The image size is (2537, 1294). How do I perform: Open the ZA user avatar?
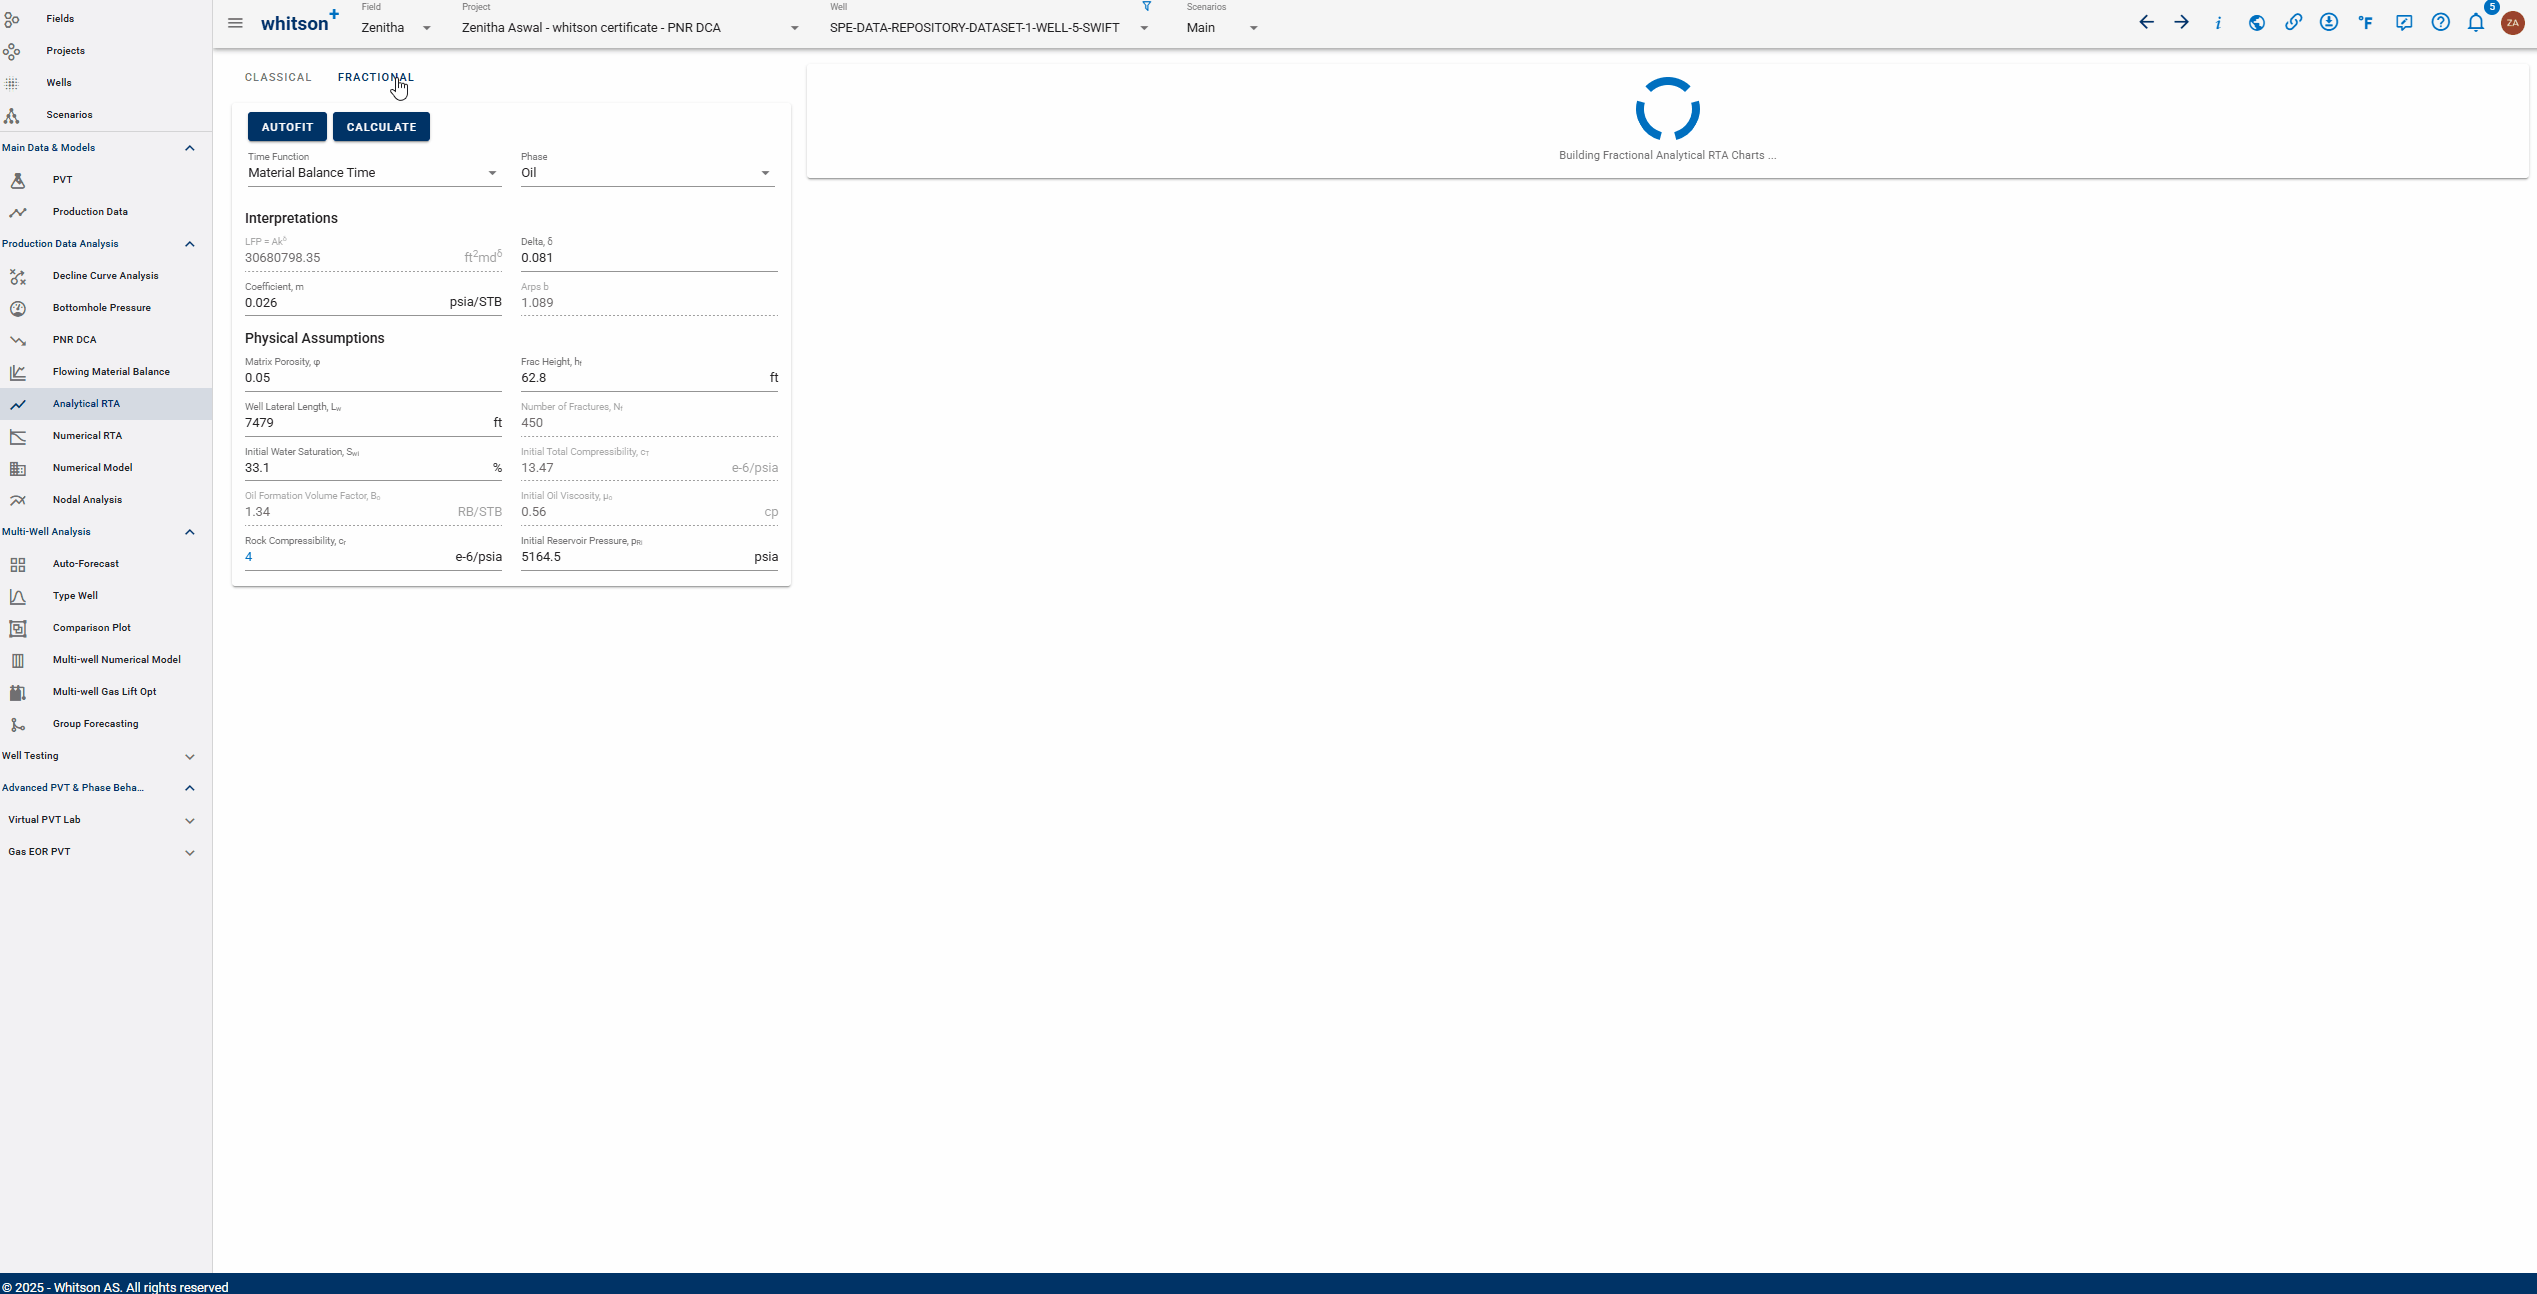coord(2513,23)
